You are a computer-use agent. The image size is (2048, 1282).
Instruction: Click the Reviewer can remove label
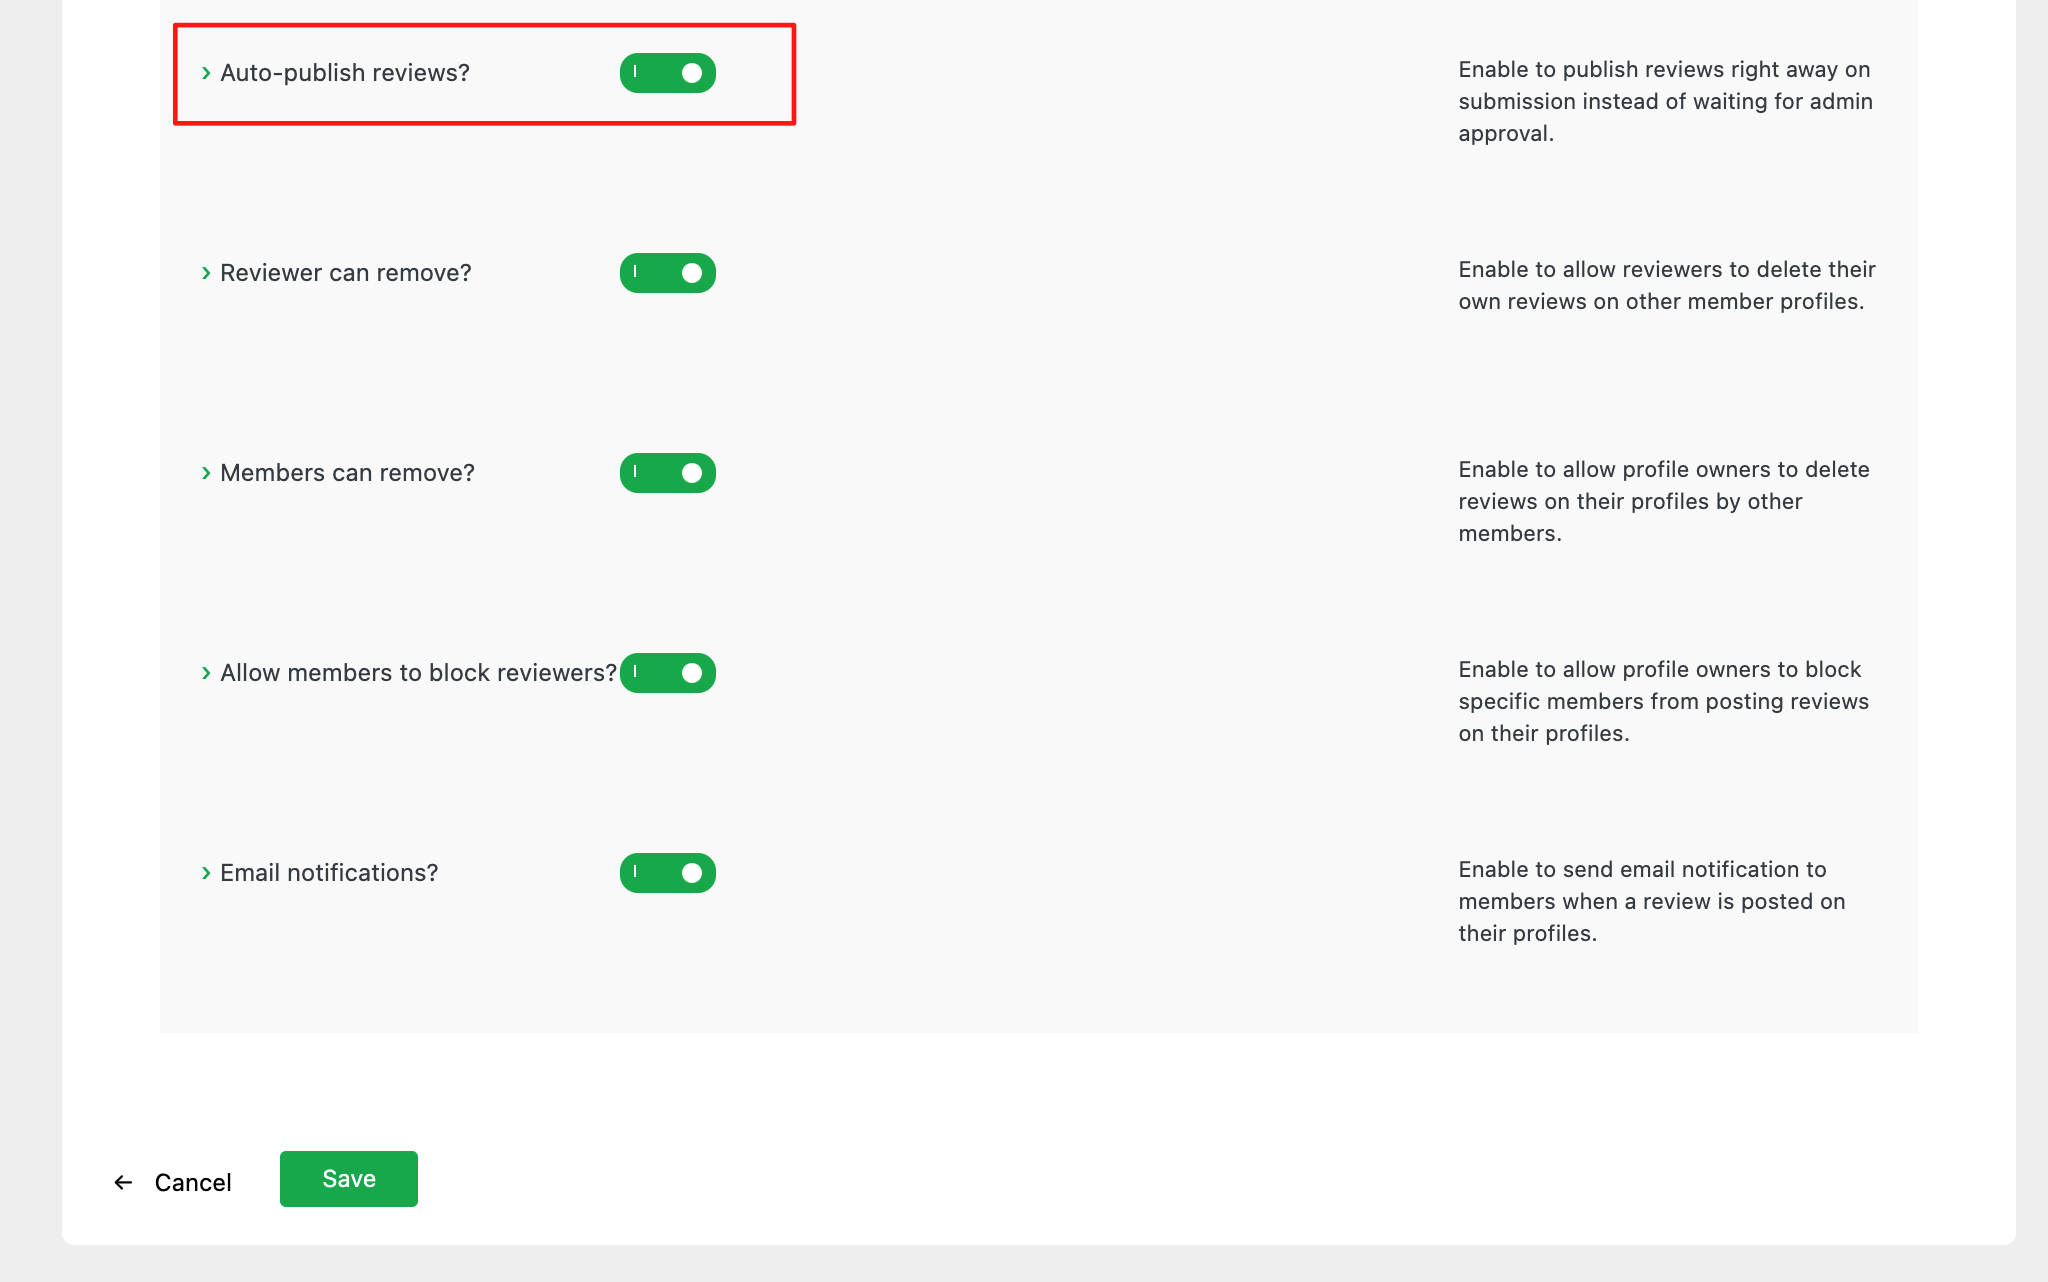tap(346, 273)
